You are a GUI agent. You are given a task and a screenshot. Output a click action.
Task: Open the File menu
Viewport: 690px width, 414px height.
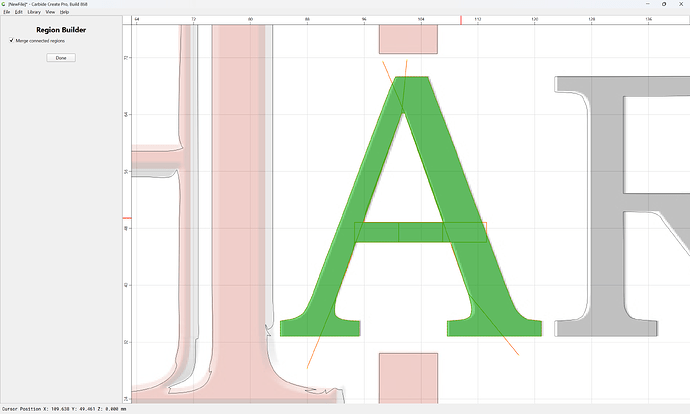(7, 12)
